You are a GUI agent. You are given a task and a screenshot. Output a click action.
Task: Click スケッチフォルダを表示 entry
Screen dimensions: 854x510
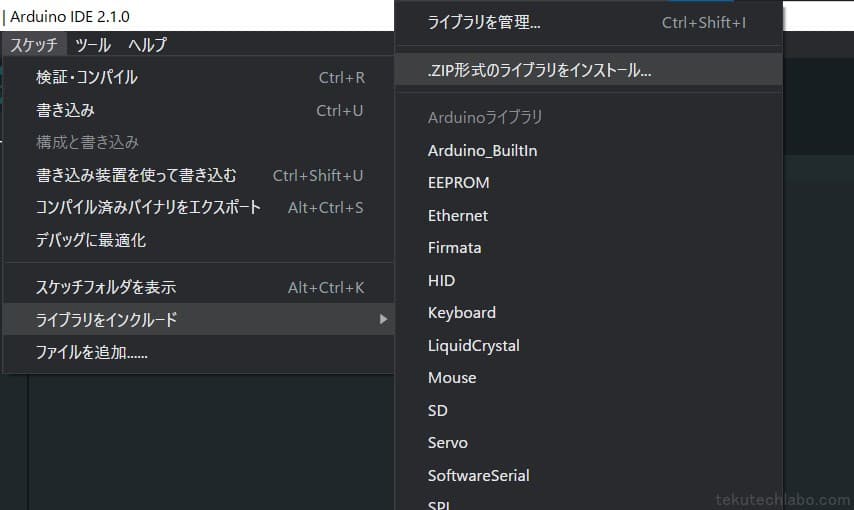tap(199, 287)
